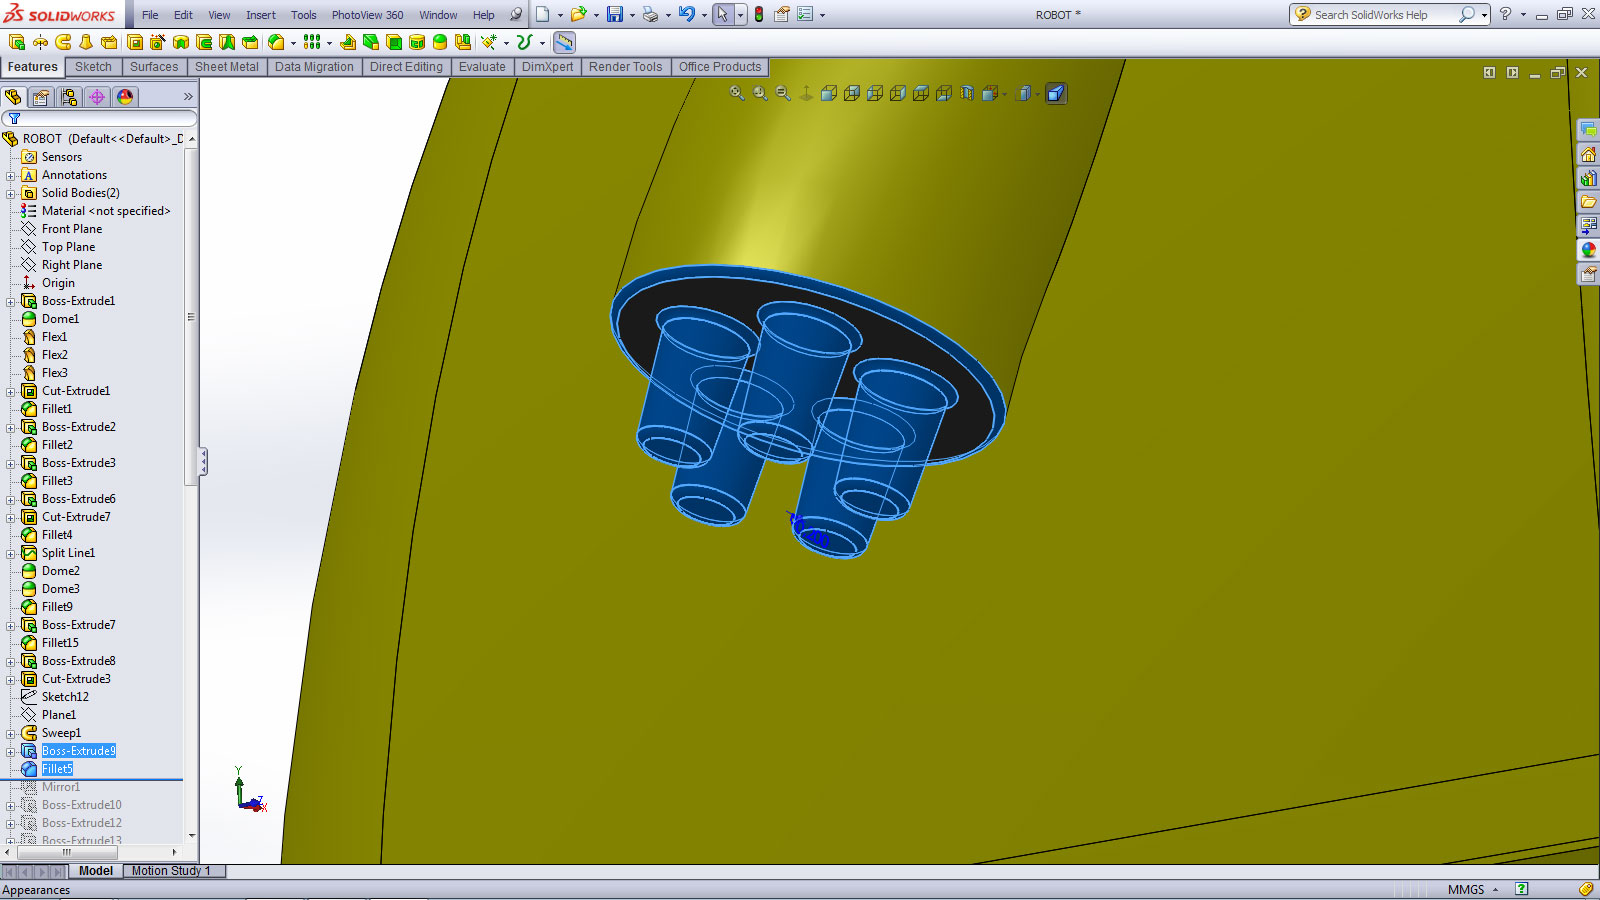Select the Fillet tool icon
This screenshot has width=1600, height=900.
click(x=276, y=42)
